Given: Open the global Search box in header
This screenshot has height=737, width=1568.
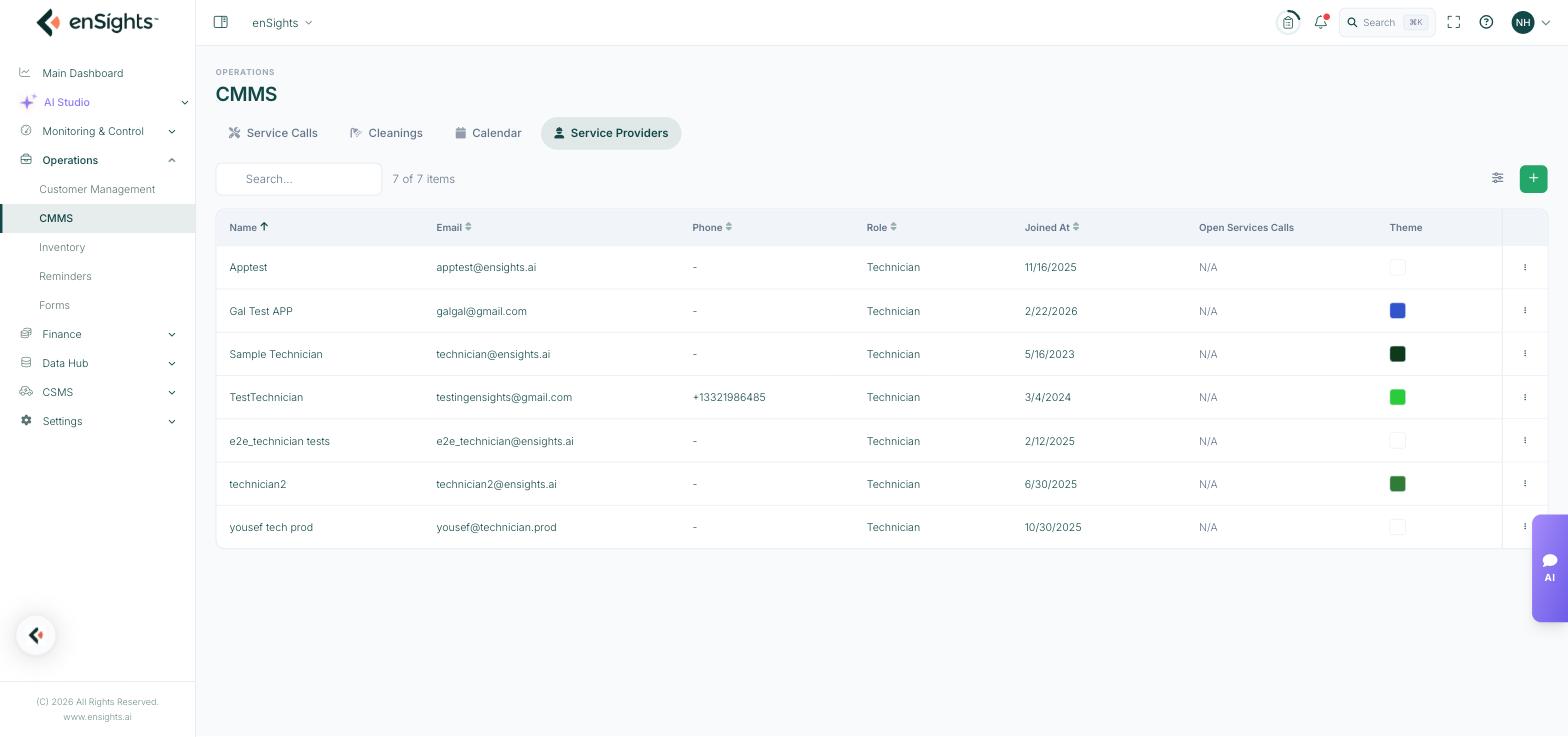Looking at the screenshot, I should pos(1387,22).
